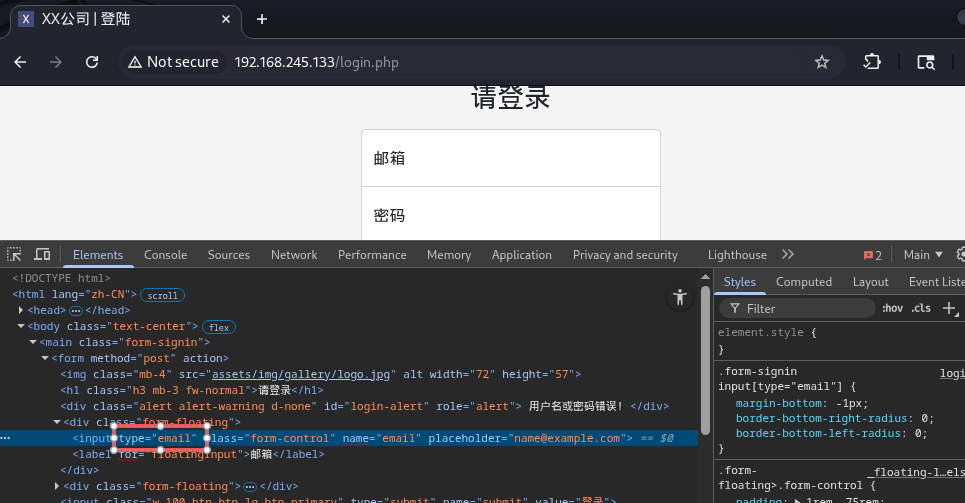Switch to the Console tab
Image resolution: width=965 pixels, height=503 pixels.
[x=165, y=255]
